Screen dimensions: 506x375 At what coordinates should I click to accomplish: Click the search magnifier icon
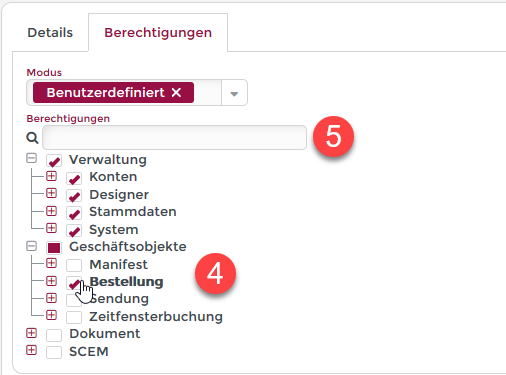(x=32, y=138)
